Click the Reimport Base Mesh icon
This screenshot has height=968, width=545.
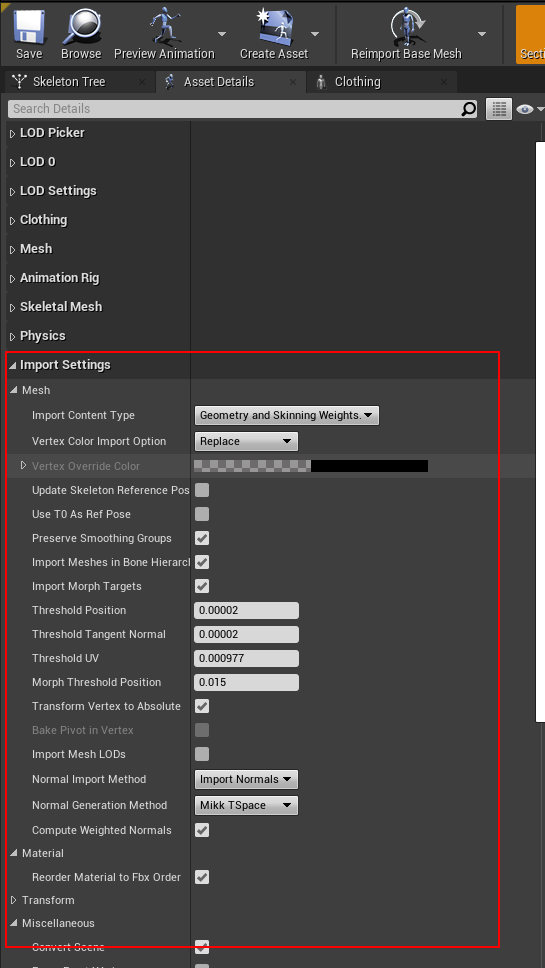[x=406, y=27]
